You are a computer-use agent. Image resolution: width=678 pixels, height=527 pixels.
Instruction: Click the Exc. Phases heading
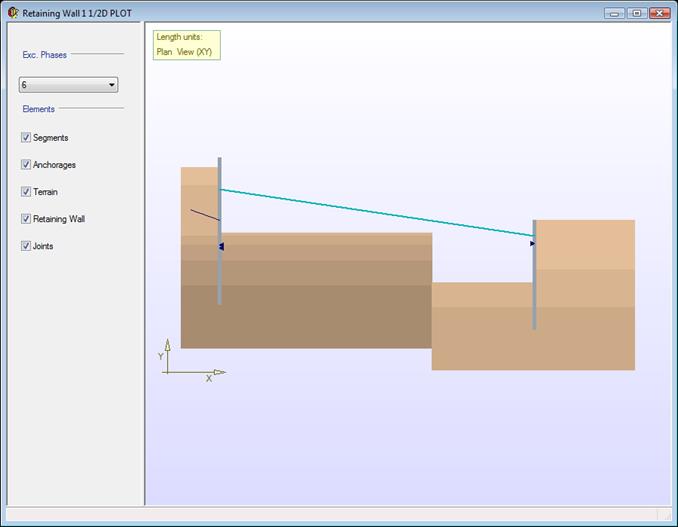45,55
